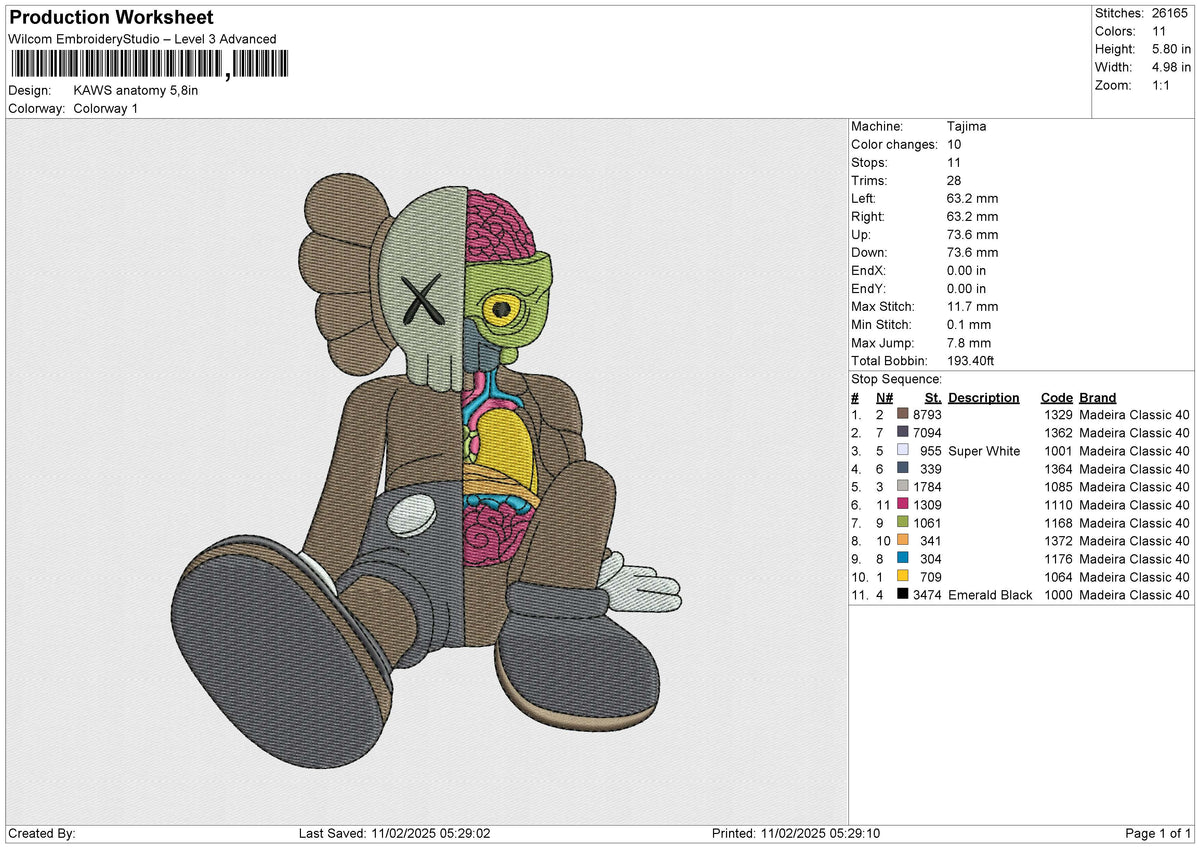Click the Brand column header
The height and width of the screenshot is (848, 1200).
pyautogui.click(x=1098, y=397)
